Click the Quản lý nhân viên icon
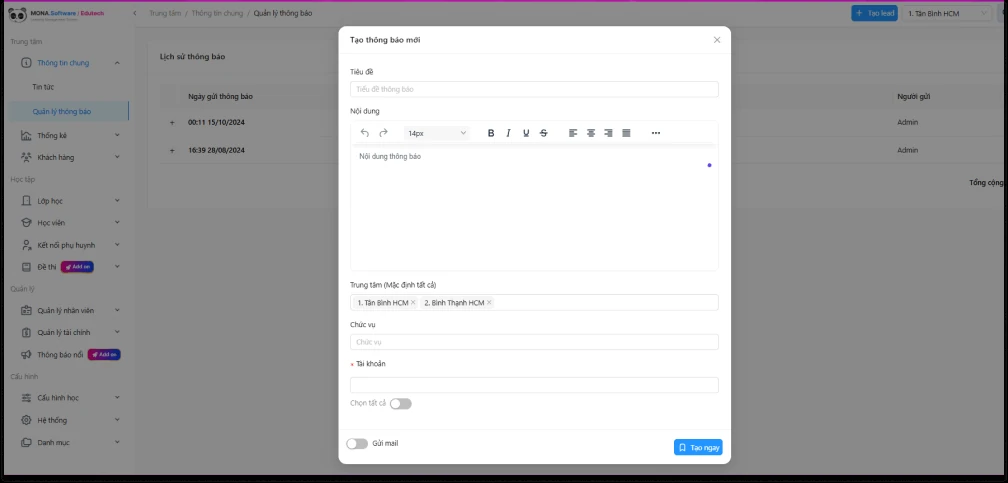The image size is (1008, 483). (26, 311)
